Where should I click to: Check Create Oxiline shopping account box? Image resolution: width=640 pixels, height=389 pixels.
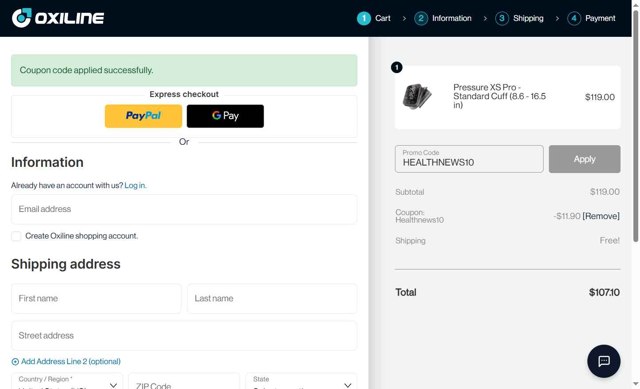coord(16,236)
